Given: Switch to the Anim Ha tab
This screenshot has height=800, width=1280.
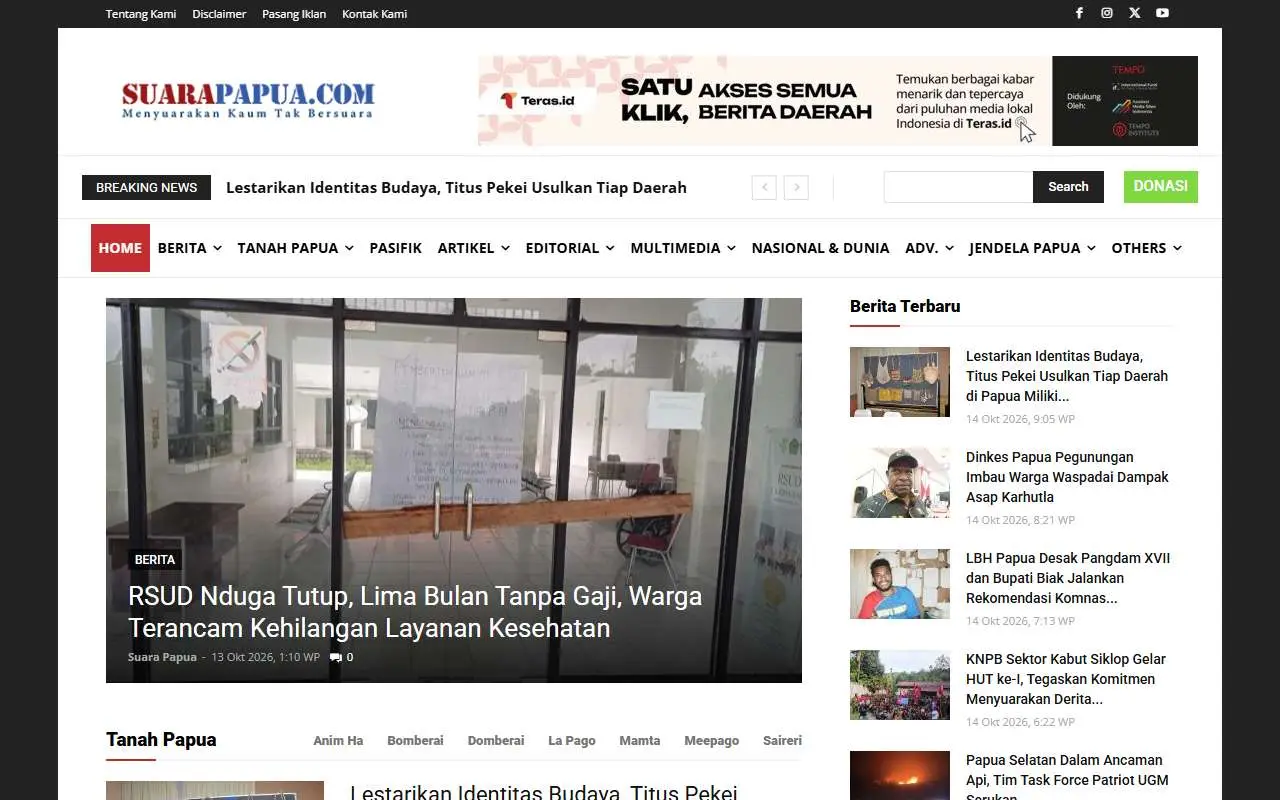Looking at the screenshot, I should 338,741.
